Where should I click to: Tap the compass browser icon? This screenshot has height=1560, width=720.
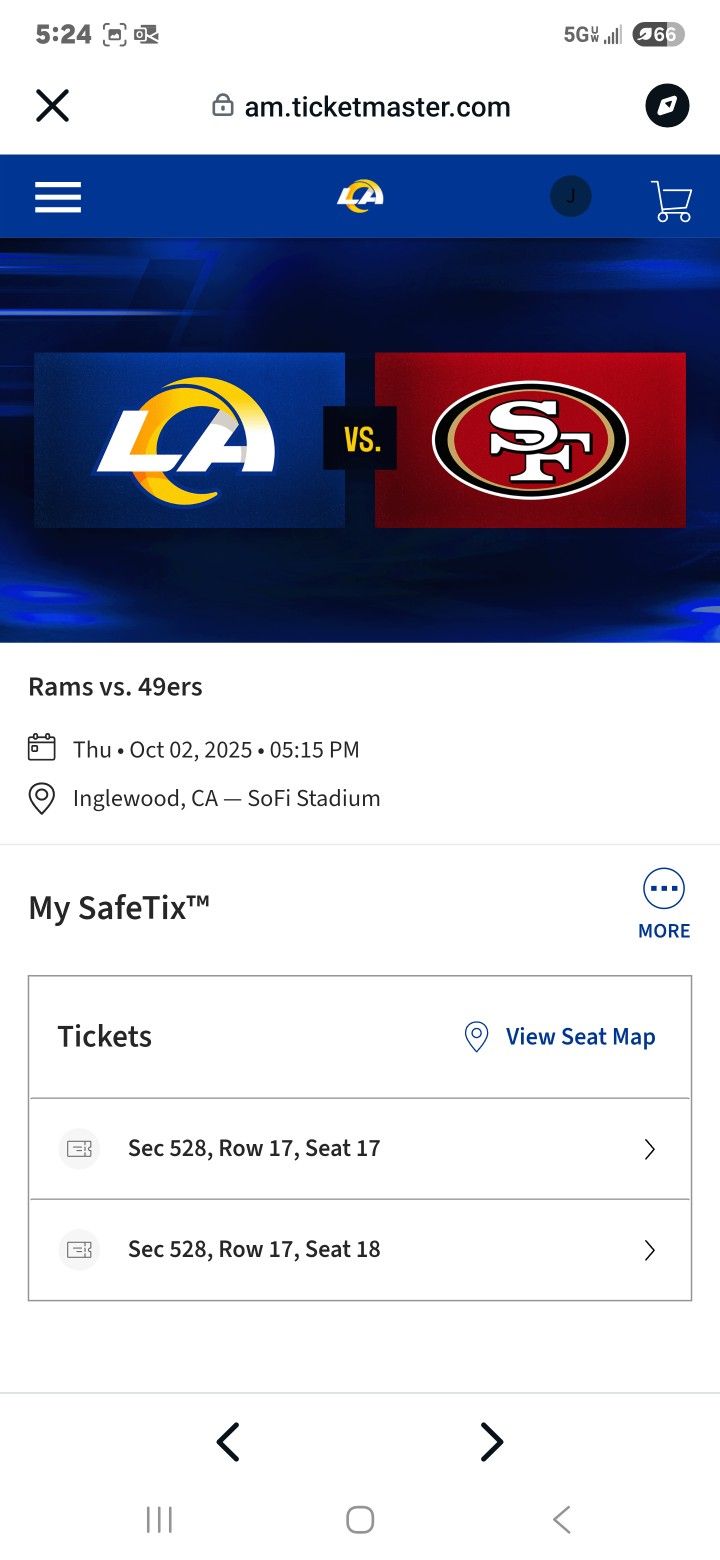pyautogui.click(x=667, y=106)
